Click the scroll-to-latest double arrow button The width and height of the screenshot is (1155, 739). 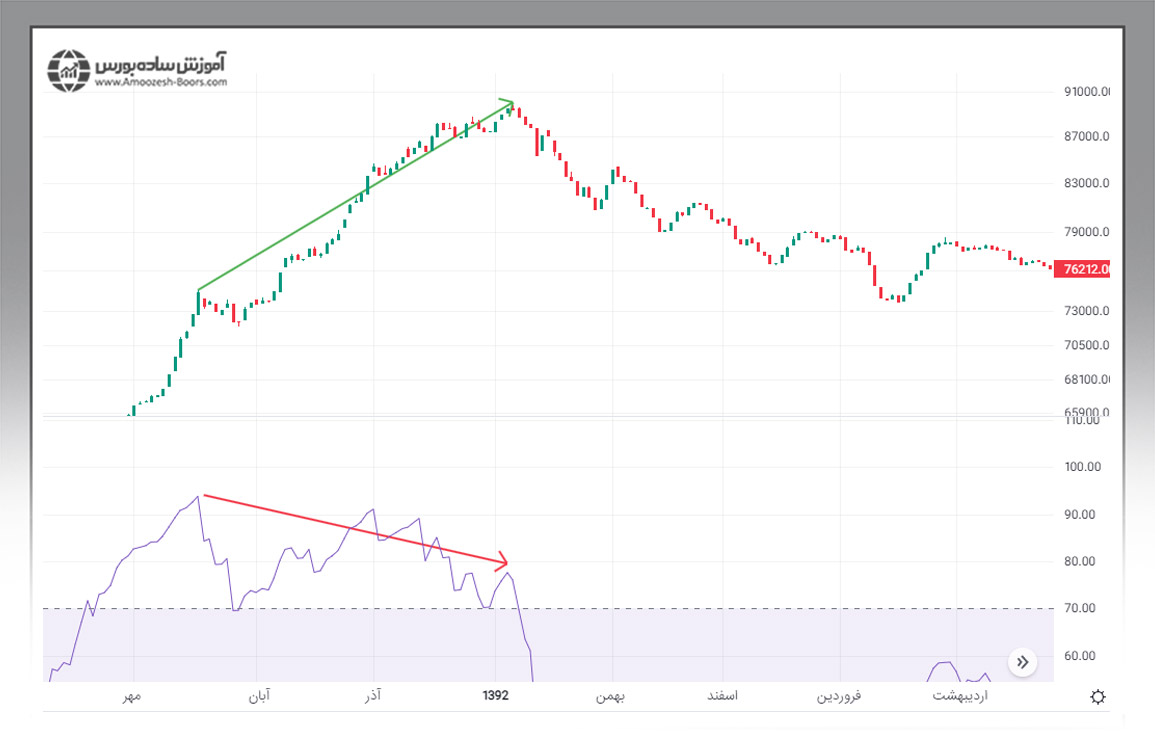click(1022, 661)
